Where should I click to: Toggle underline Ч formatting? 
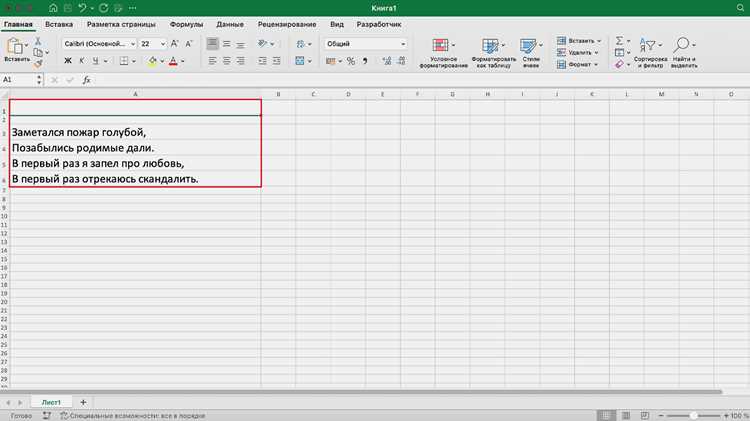[95, 61]
